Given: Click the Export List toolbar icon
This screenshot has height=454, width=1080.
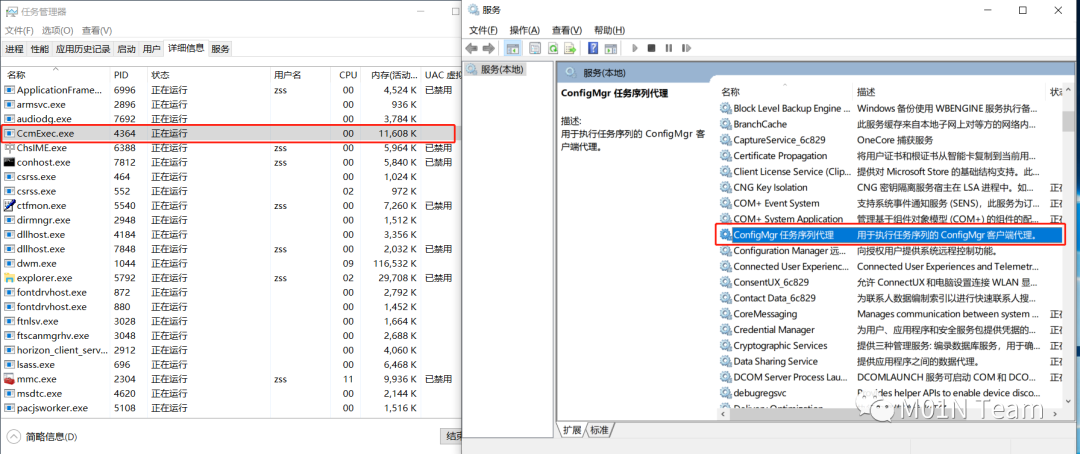Looking at the screenshot, I should [x=570, y=48].
